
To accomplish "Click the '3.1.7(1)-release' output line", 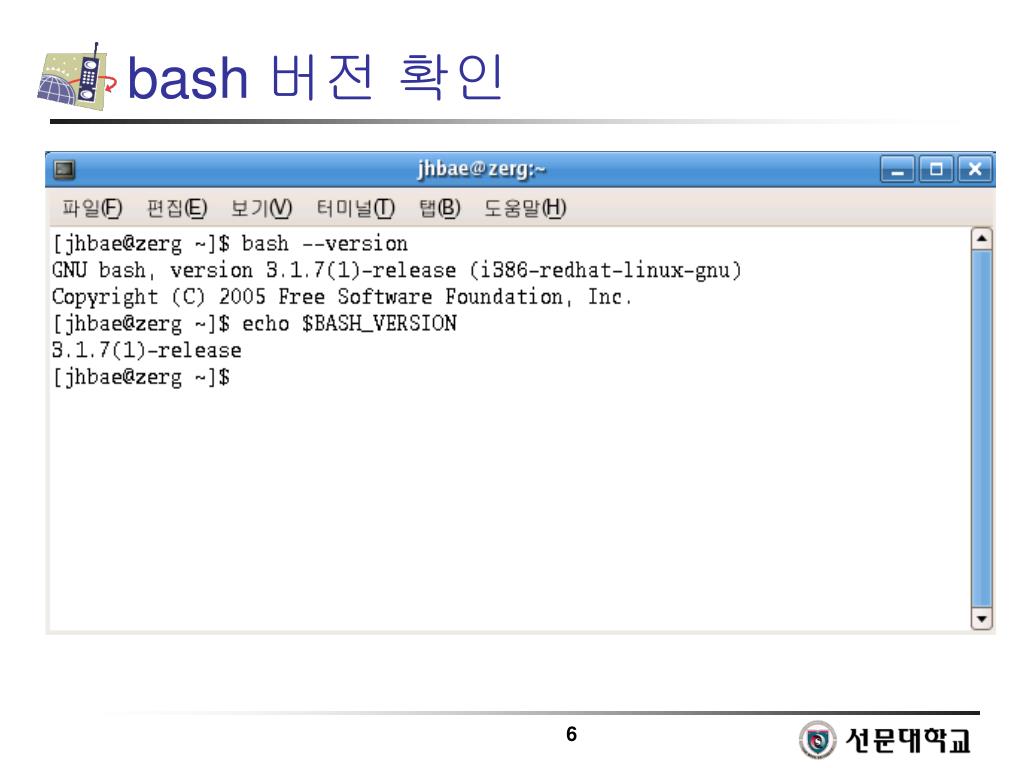I will pyautogui.click(x=147, y=351).
